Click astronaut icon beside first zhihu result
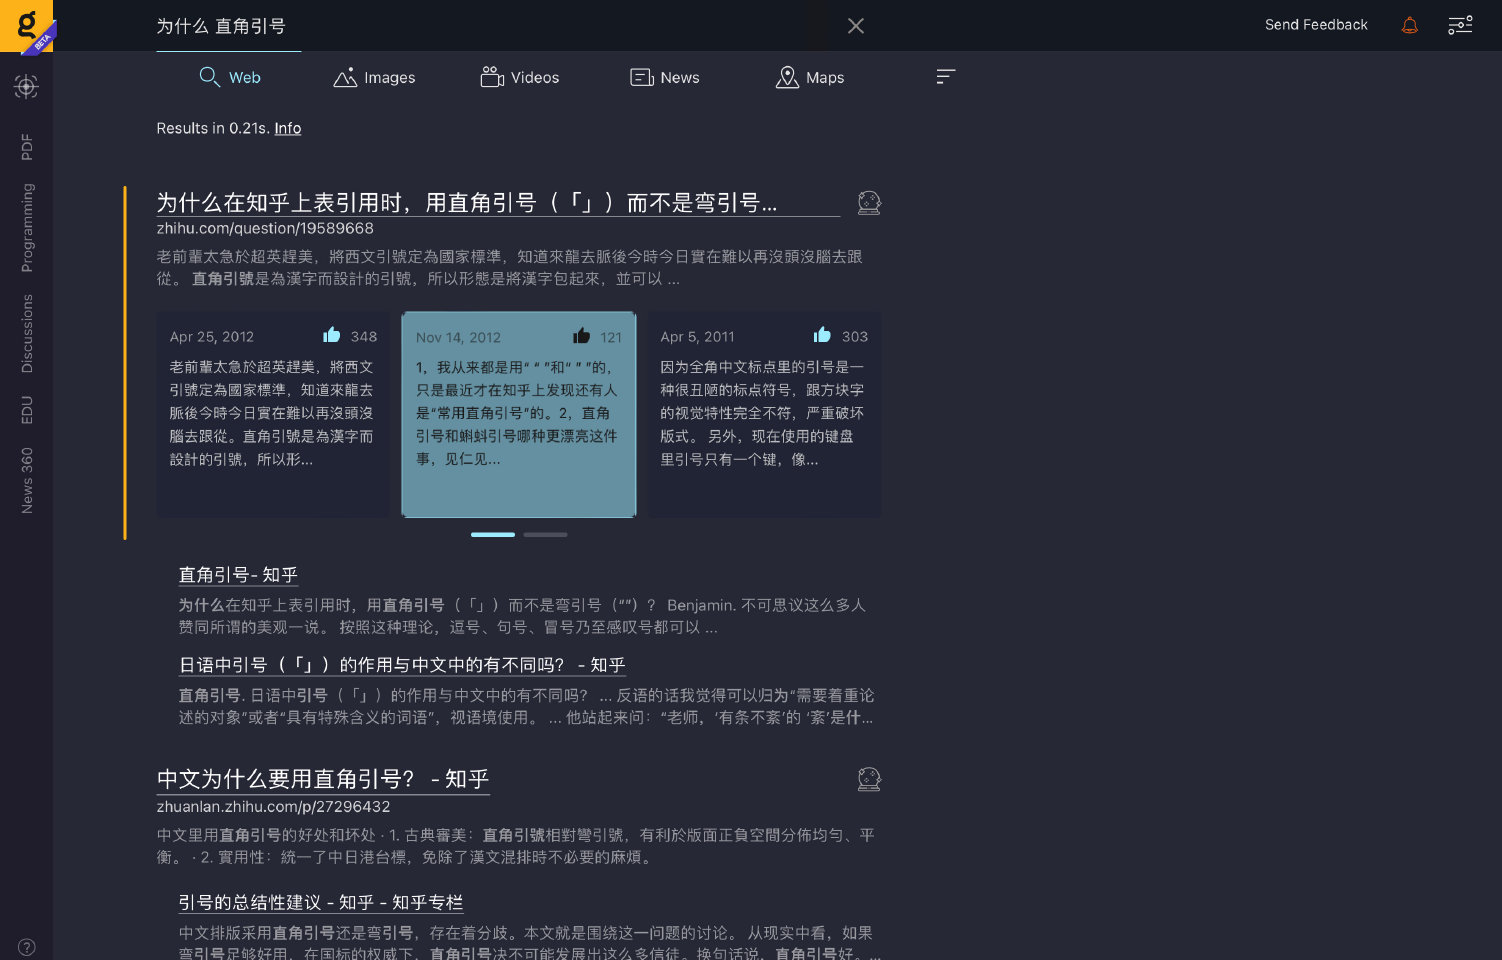This screenshot has height=960, width=1502. (x=869, y=203)
